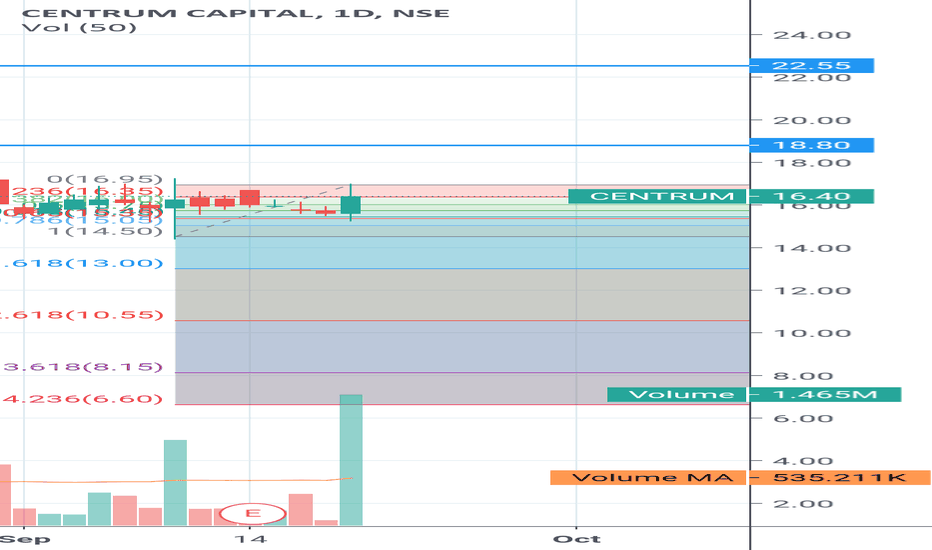Image resolution: width=932 pixels, height=550 pixels.
Task: Click the 10.00 price scale label
Action: (812, 333)
